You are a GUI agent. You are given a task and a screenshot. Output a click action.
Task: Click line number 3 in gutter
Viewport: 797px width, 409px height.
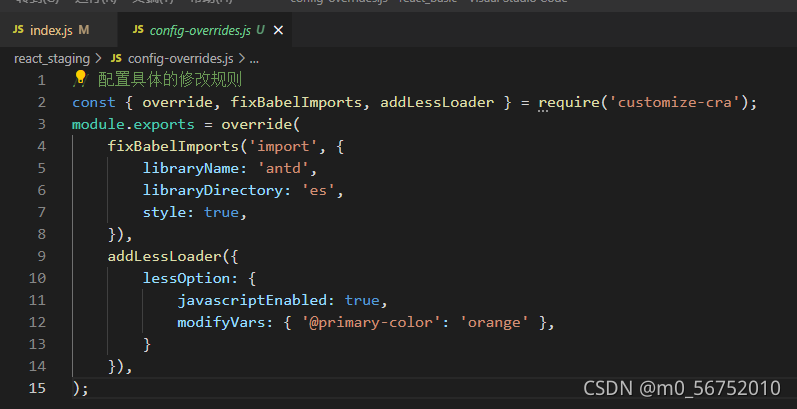tap(41, 124)
